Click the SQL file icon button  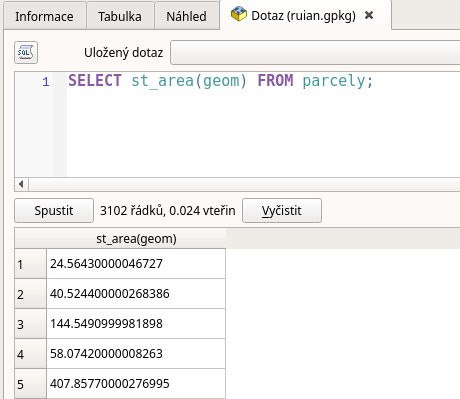click(x=26, y=52)
